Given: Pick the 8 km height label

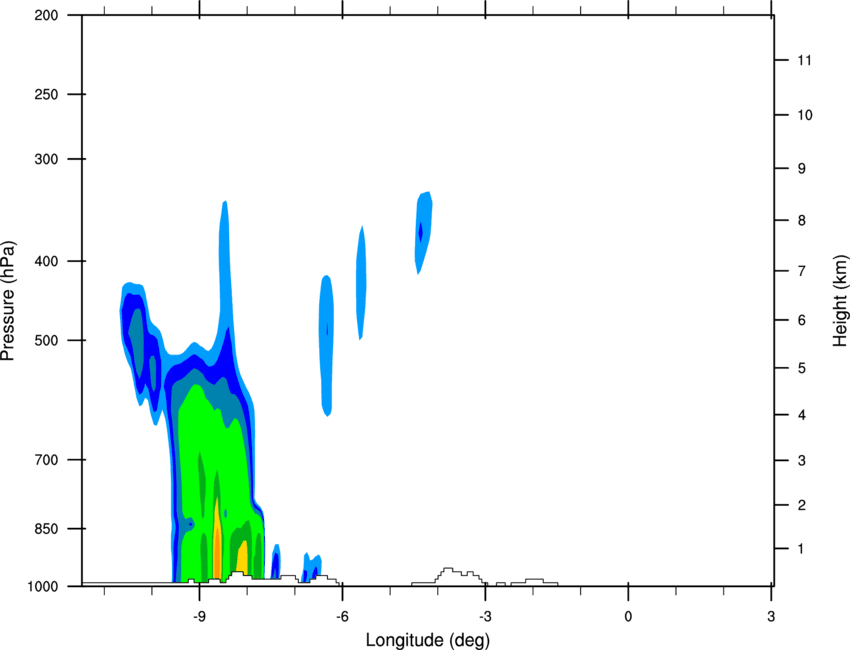Looking at the screenshot, I should (801, 221).
